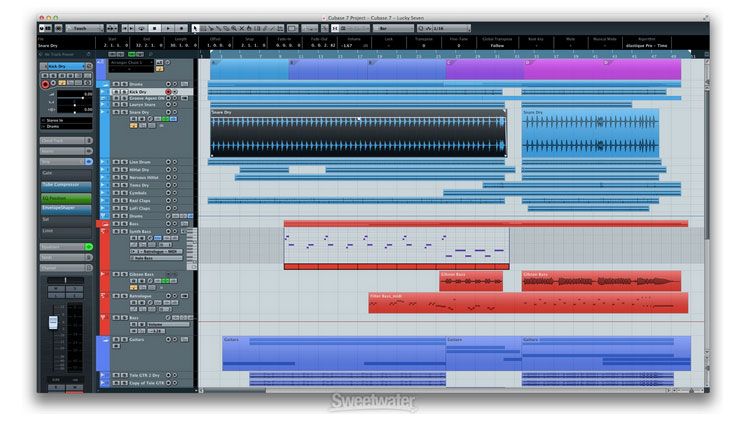Click the Stereo In input routing field
The image size is (745, 424).
pos(66,121)
